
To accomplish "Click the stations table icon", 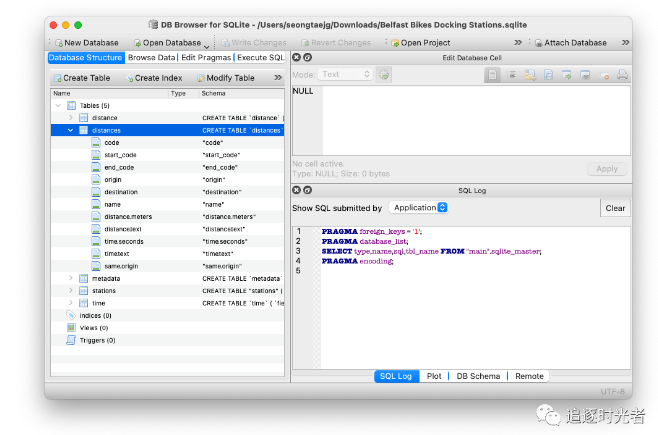I will (84, 291).
